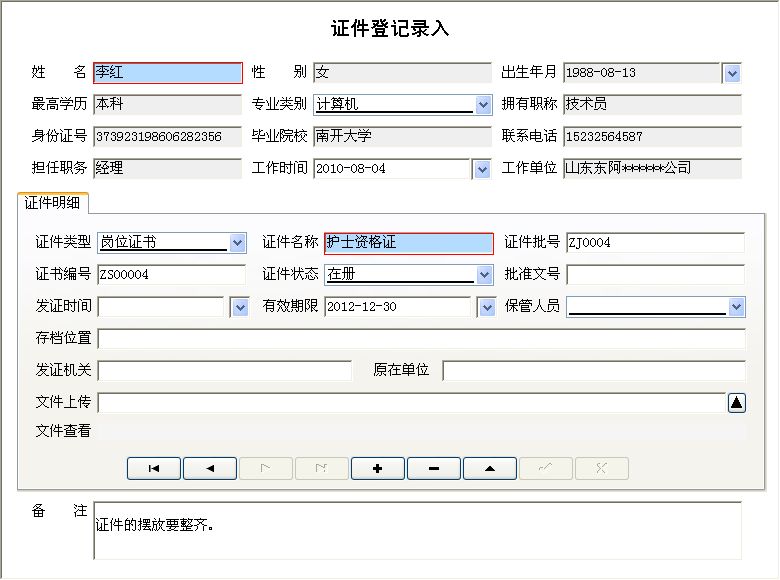780x580 pixels.
Task: Open the 发证时间 date dropdown
Action: click(x=239, y=307)
